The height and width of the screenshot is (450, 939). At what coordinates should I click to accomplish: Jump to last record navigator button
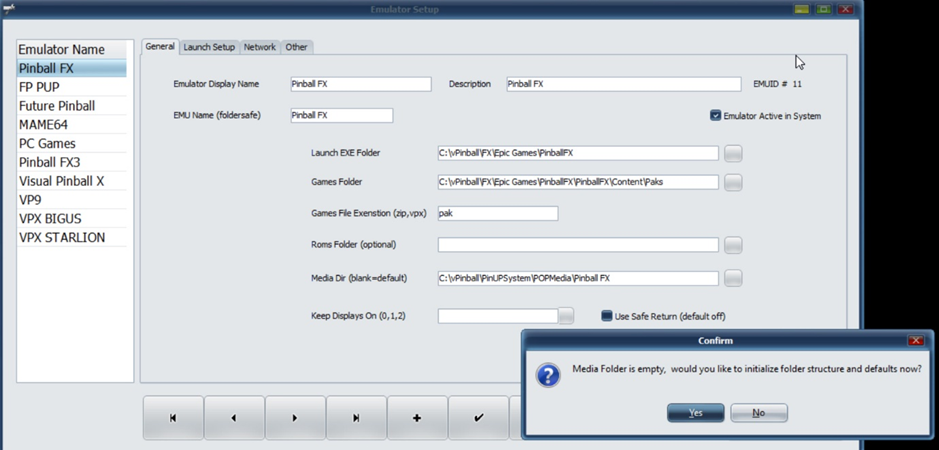[356, 418]
